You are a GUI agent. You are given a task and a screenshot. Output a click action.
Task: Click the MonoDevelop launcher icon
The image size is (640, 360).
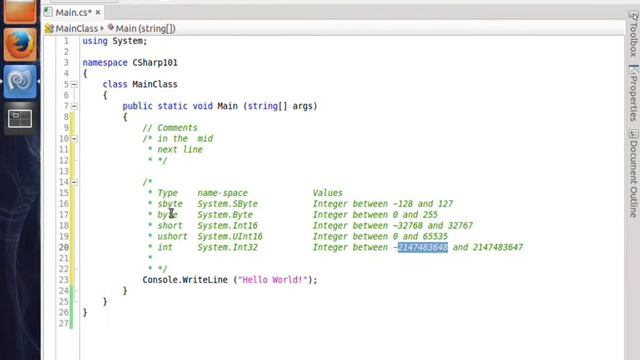(20, 82)
